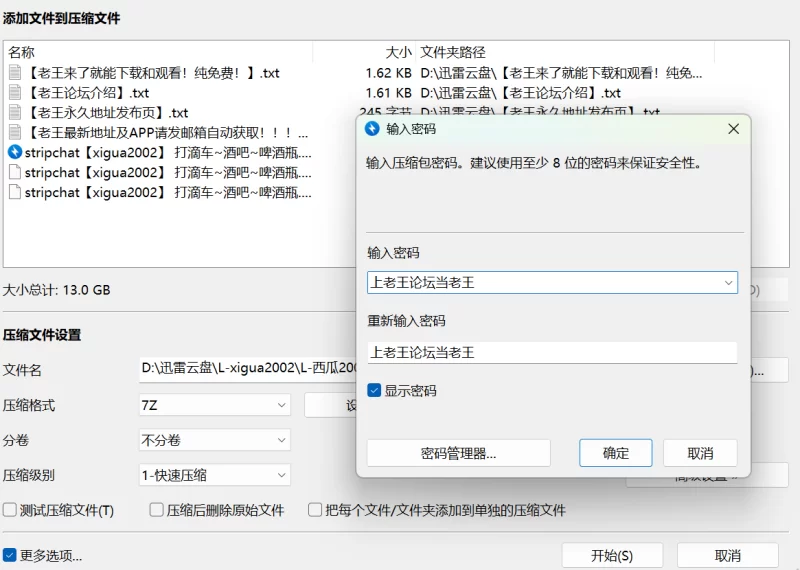Click the 文件名 path field
800x570 pixels.
click(x=247, y=368)
